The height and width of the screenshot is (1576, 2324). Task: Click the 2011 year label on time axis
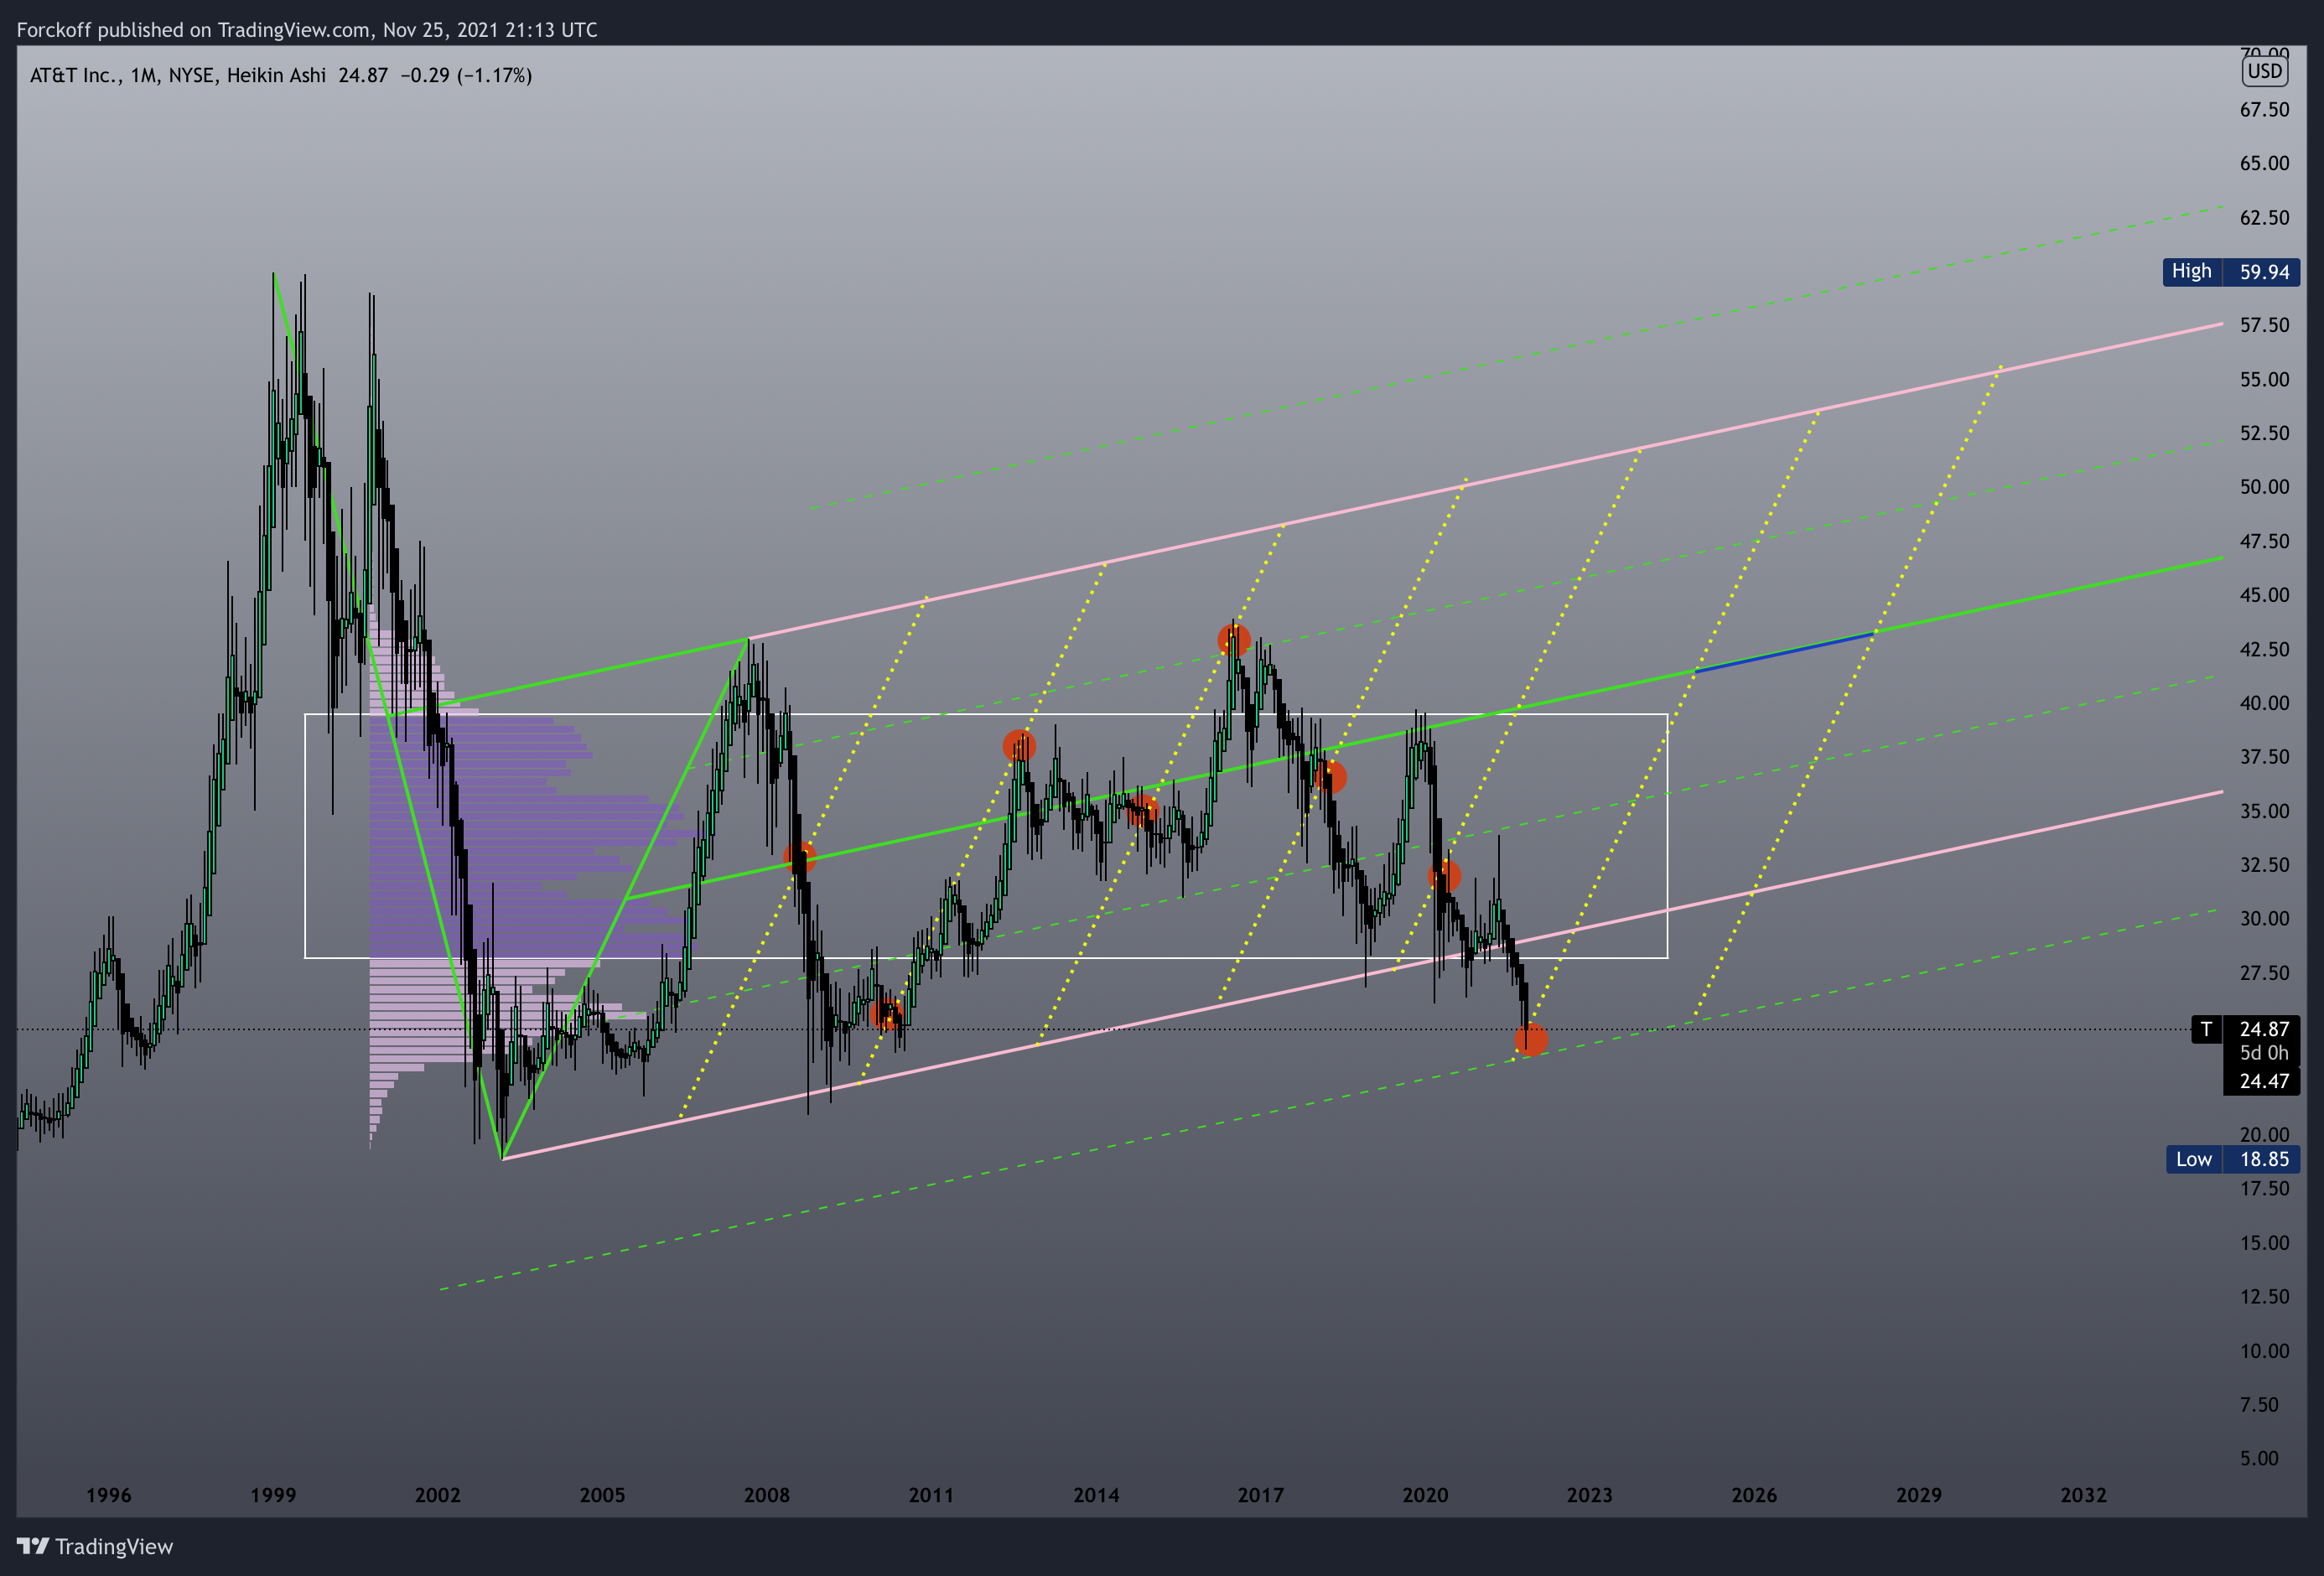click(931, 1495)
